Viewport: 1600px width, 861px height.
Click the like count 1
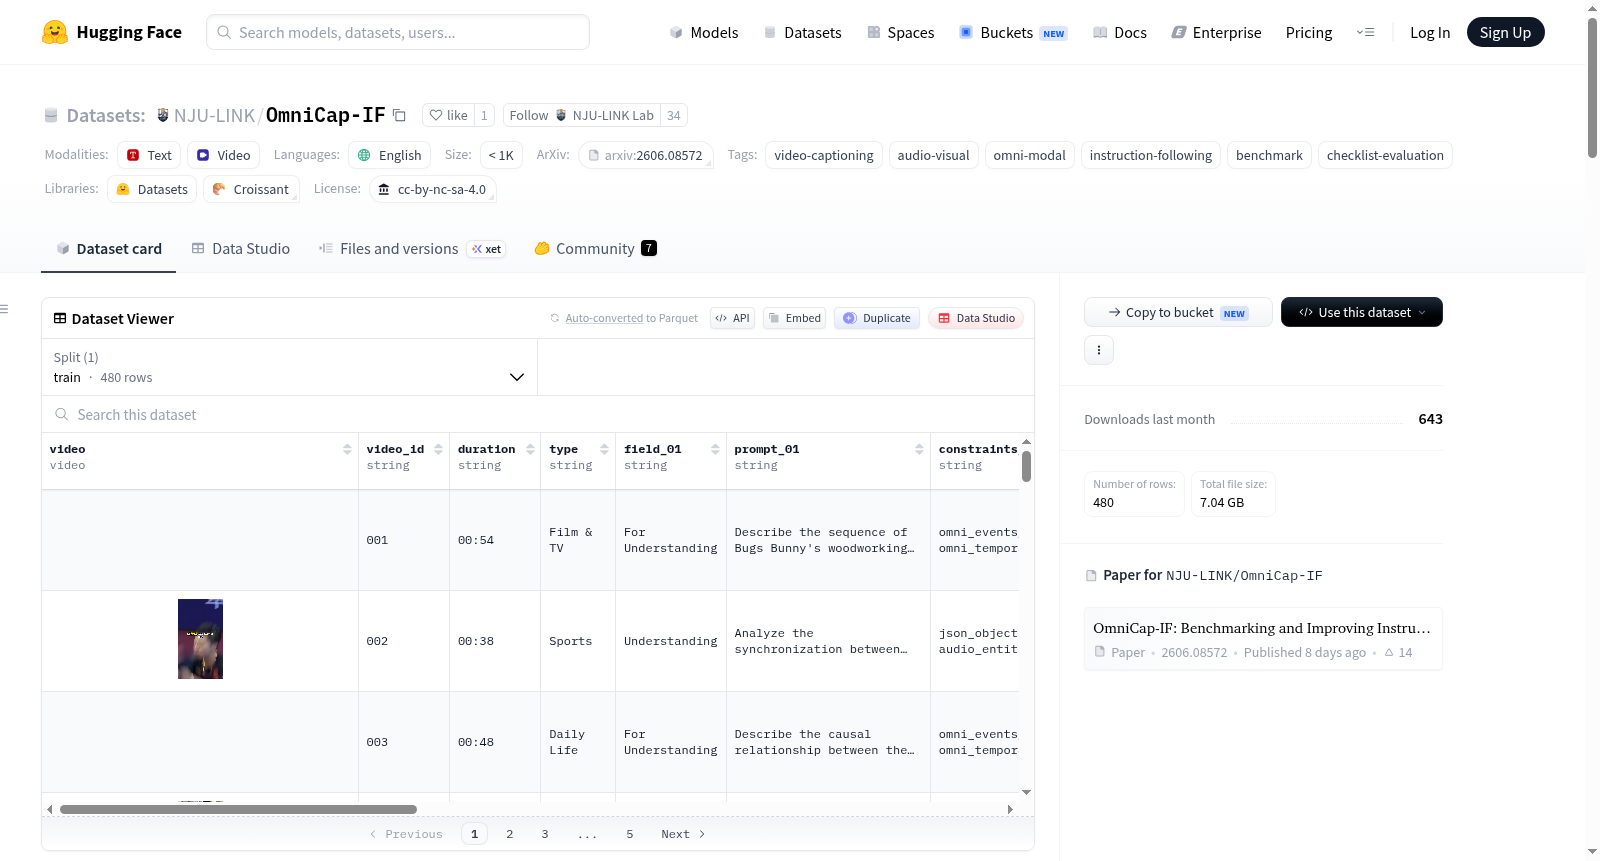pyautogui.click(x=484, y=115)
